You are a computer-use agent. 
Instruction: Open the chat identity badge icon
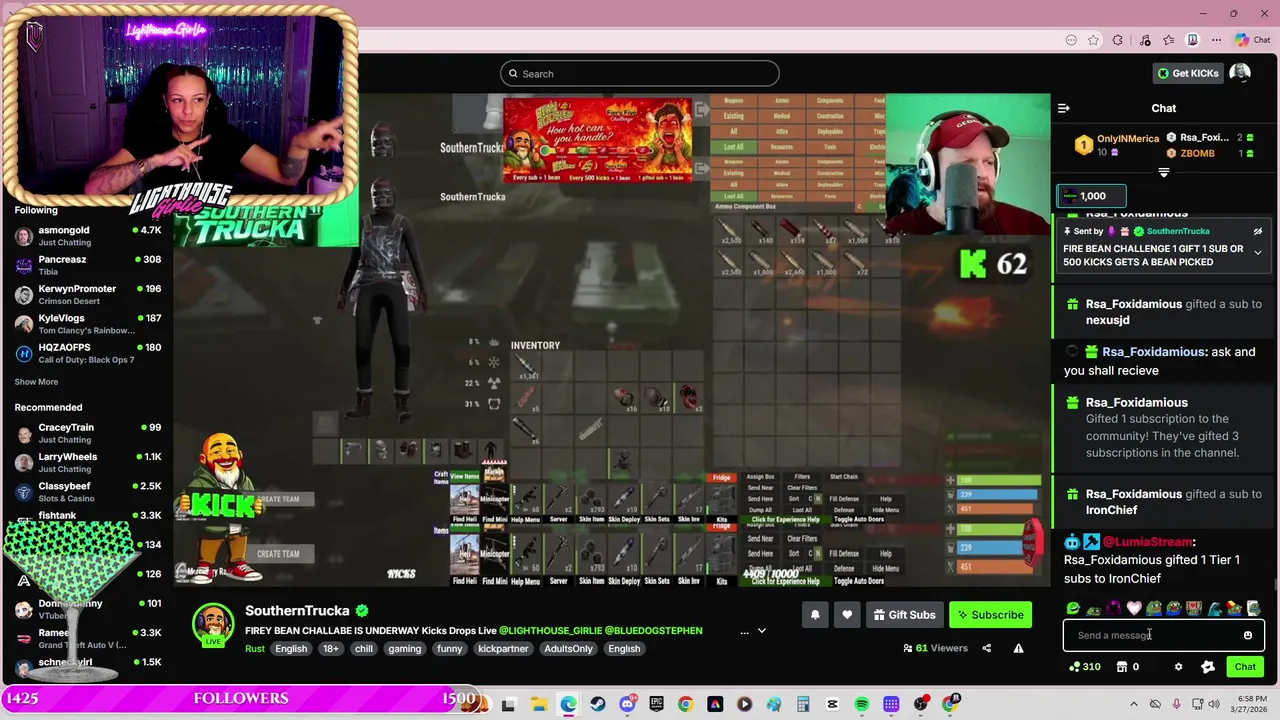coord(1208,667)
